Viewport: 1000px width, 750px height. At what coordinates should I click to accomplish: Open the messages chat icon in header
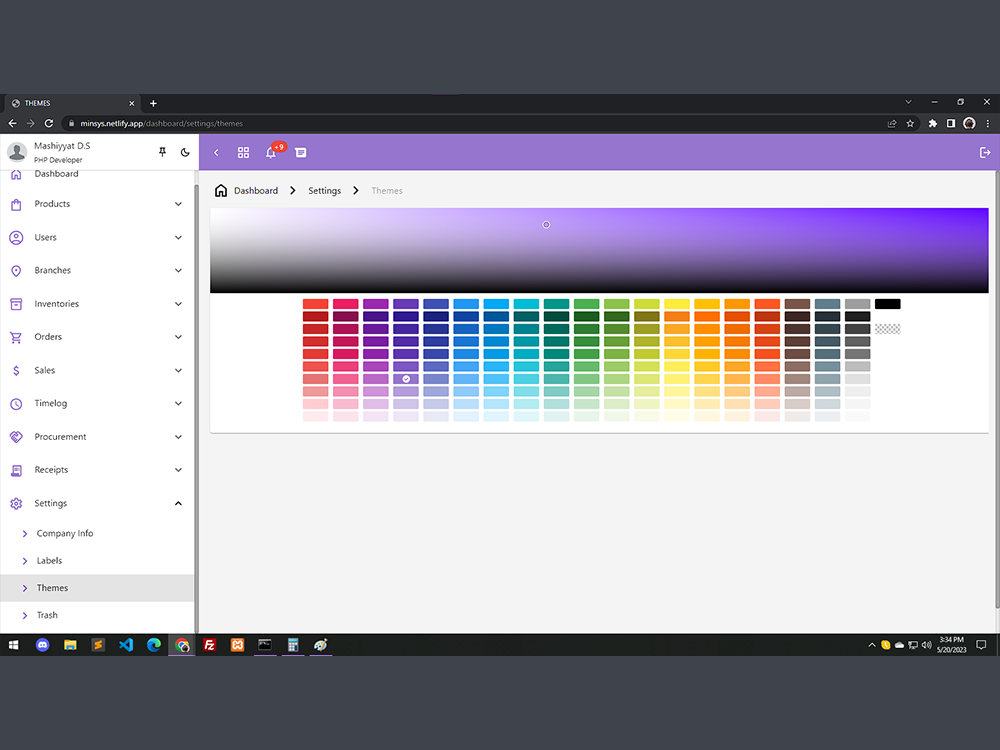click(300, 152)
